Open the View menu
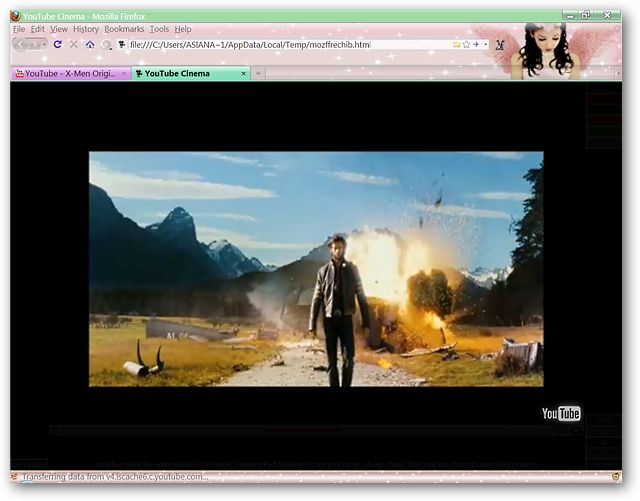This screenshot has width=640, height=501. (x=59, y=29)
